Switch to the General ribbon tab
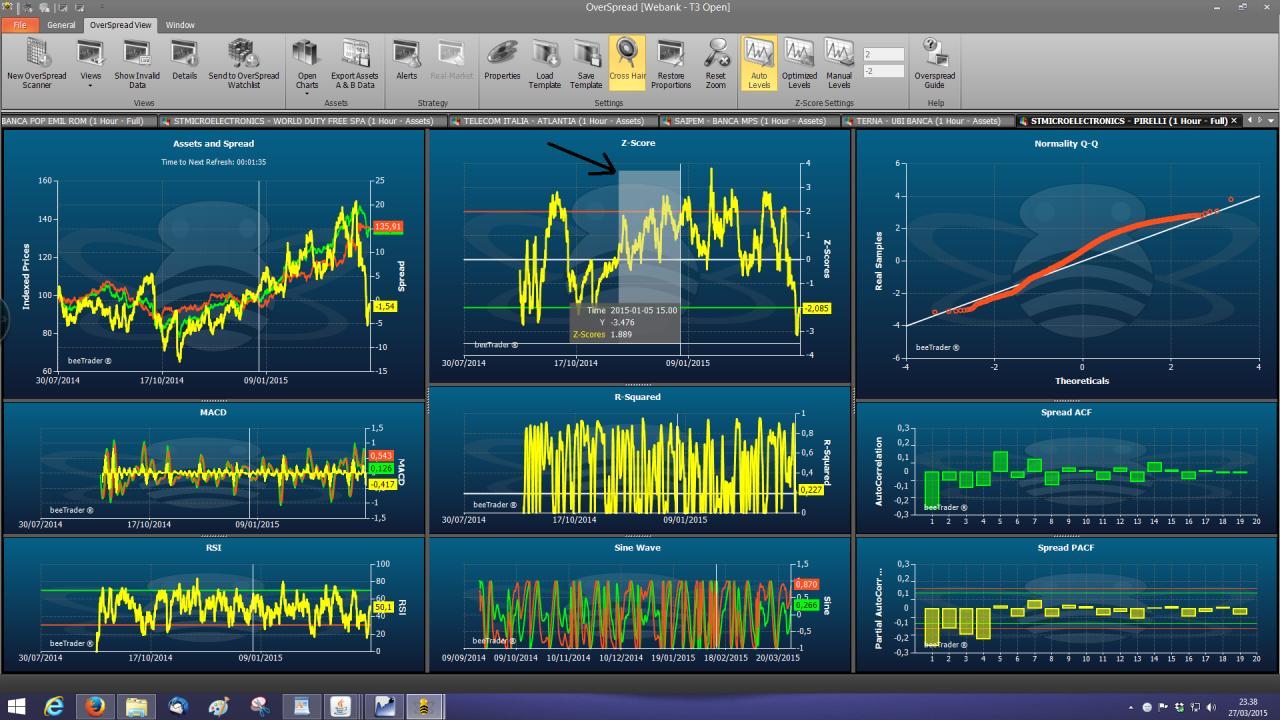Image resolution: width=1280 pixels, height=720 pixels. 61,25
